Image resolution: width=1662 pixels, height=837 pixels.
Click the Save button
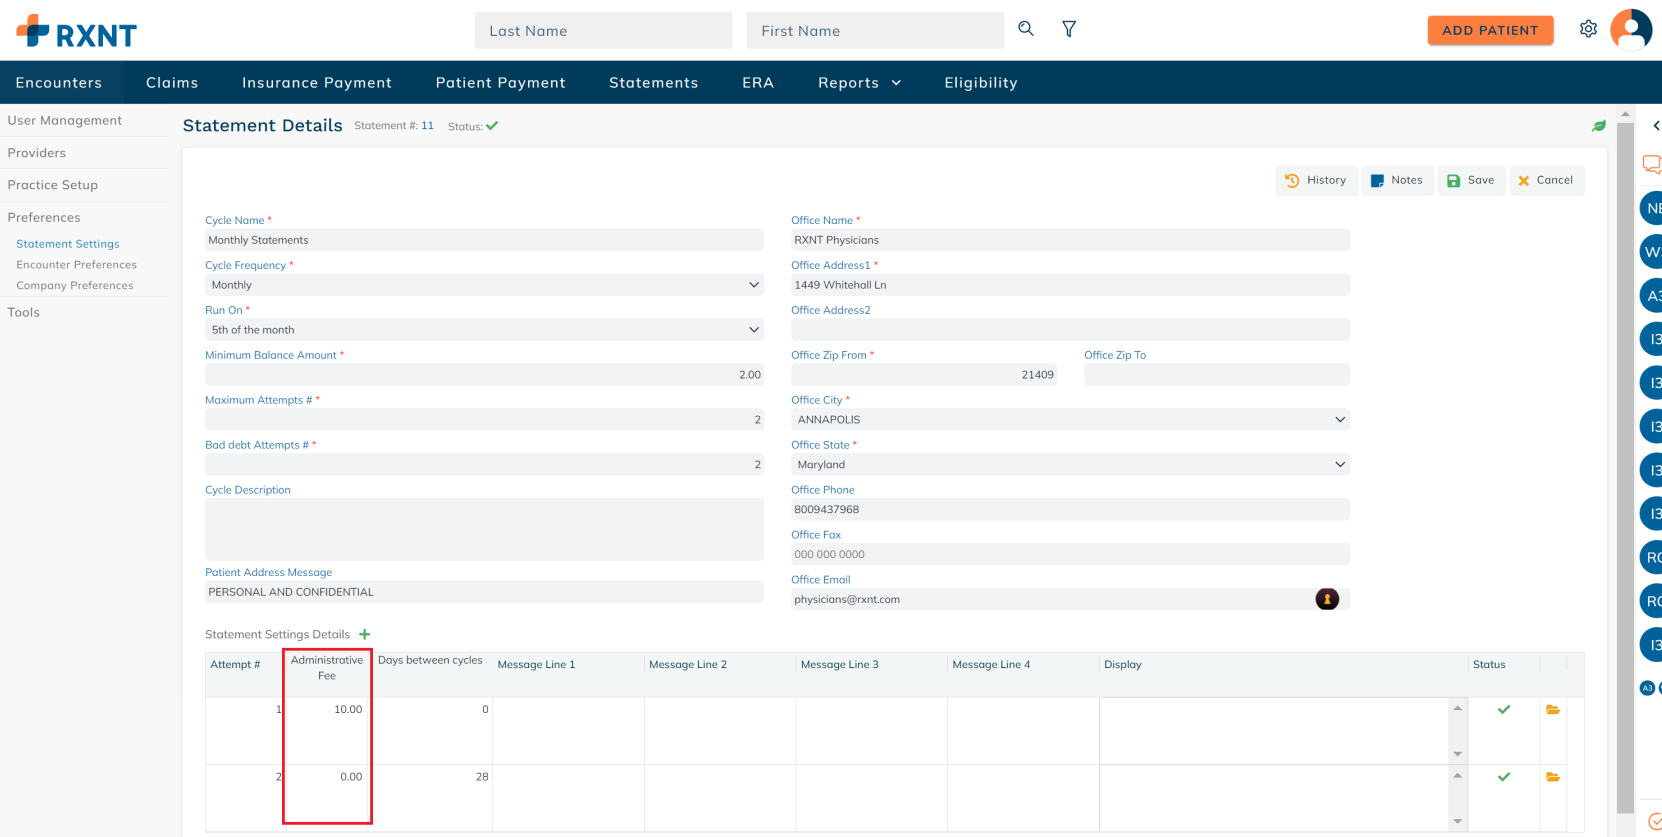point(1471,181)
